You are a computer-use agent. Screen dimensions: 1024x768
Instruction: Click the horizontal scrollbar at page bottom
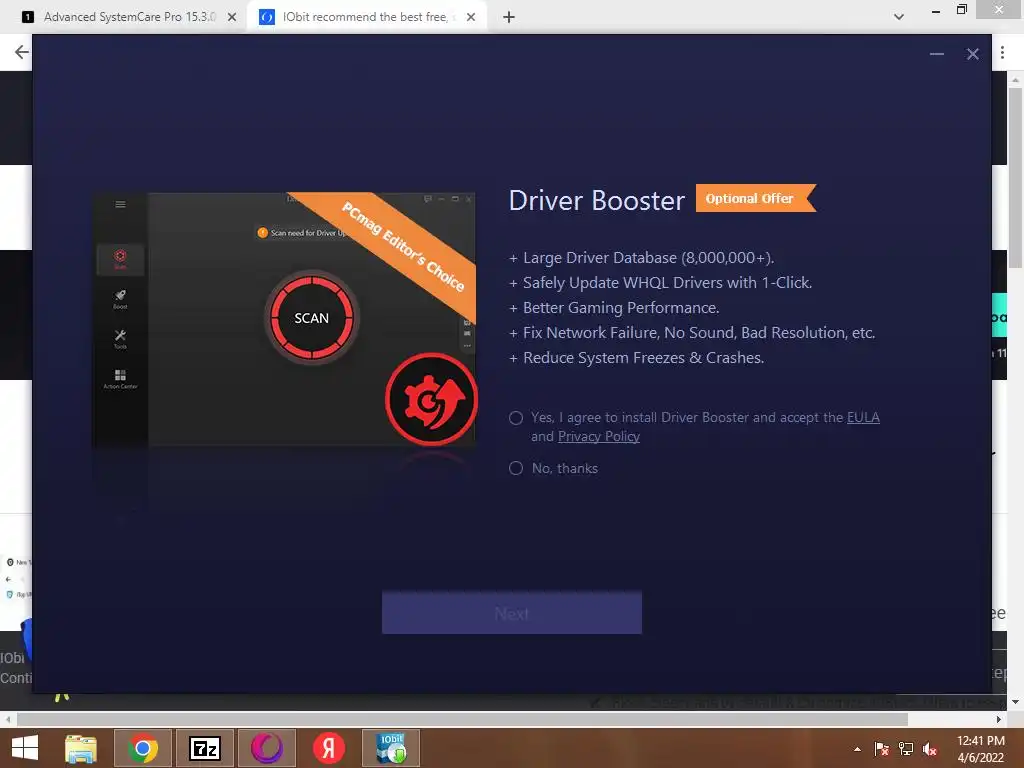(462, 719)
